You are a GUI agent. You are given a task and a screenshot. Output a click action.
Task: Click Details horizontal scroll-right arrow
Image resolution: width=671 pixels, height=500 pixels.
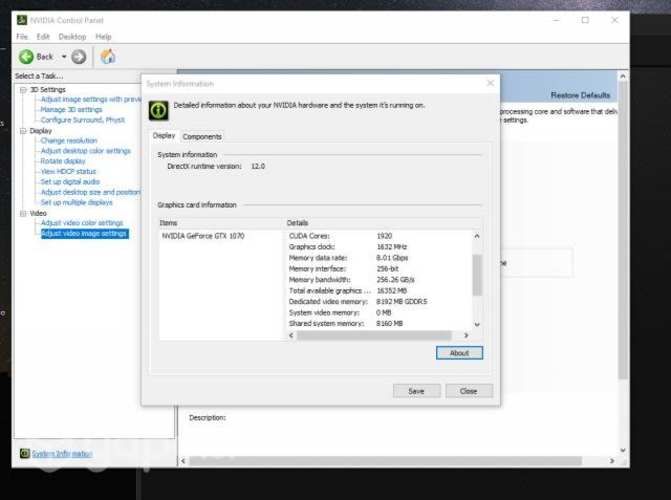point(466,335)
